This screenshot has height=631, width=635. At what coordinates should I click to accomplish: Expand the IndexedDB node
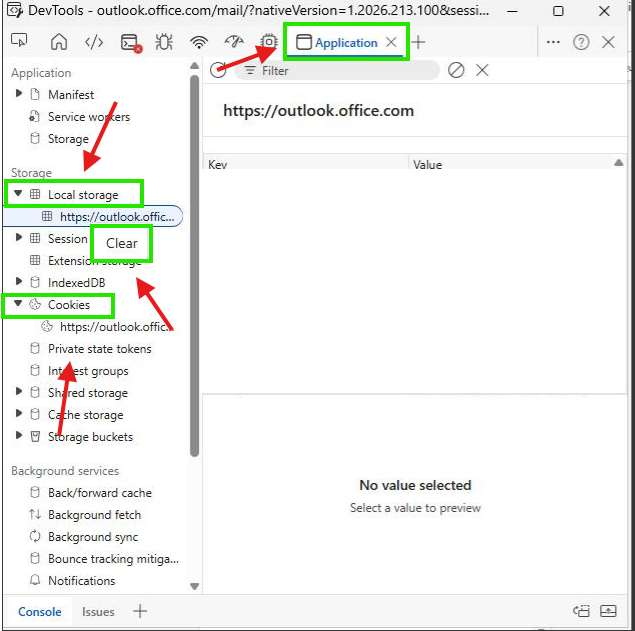pos(18,281)
